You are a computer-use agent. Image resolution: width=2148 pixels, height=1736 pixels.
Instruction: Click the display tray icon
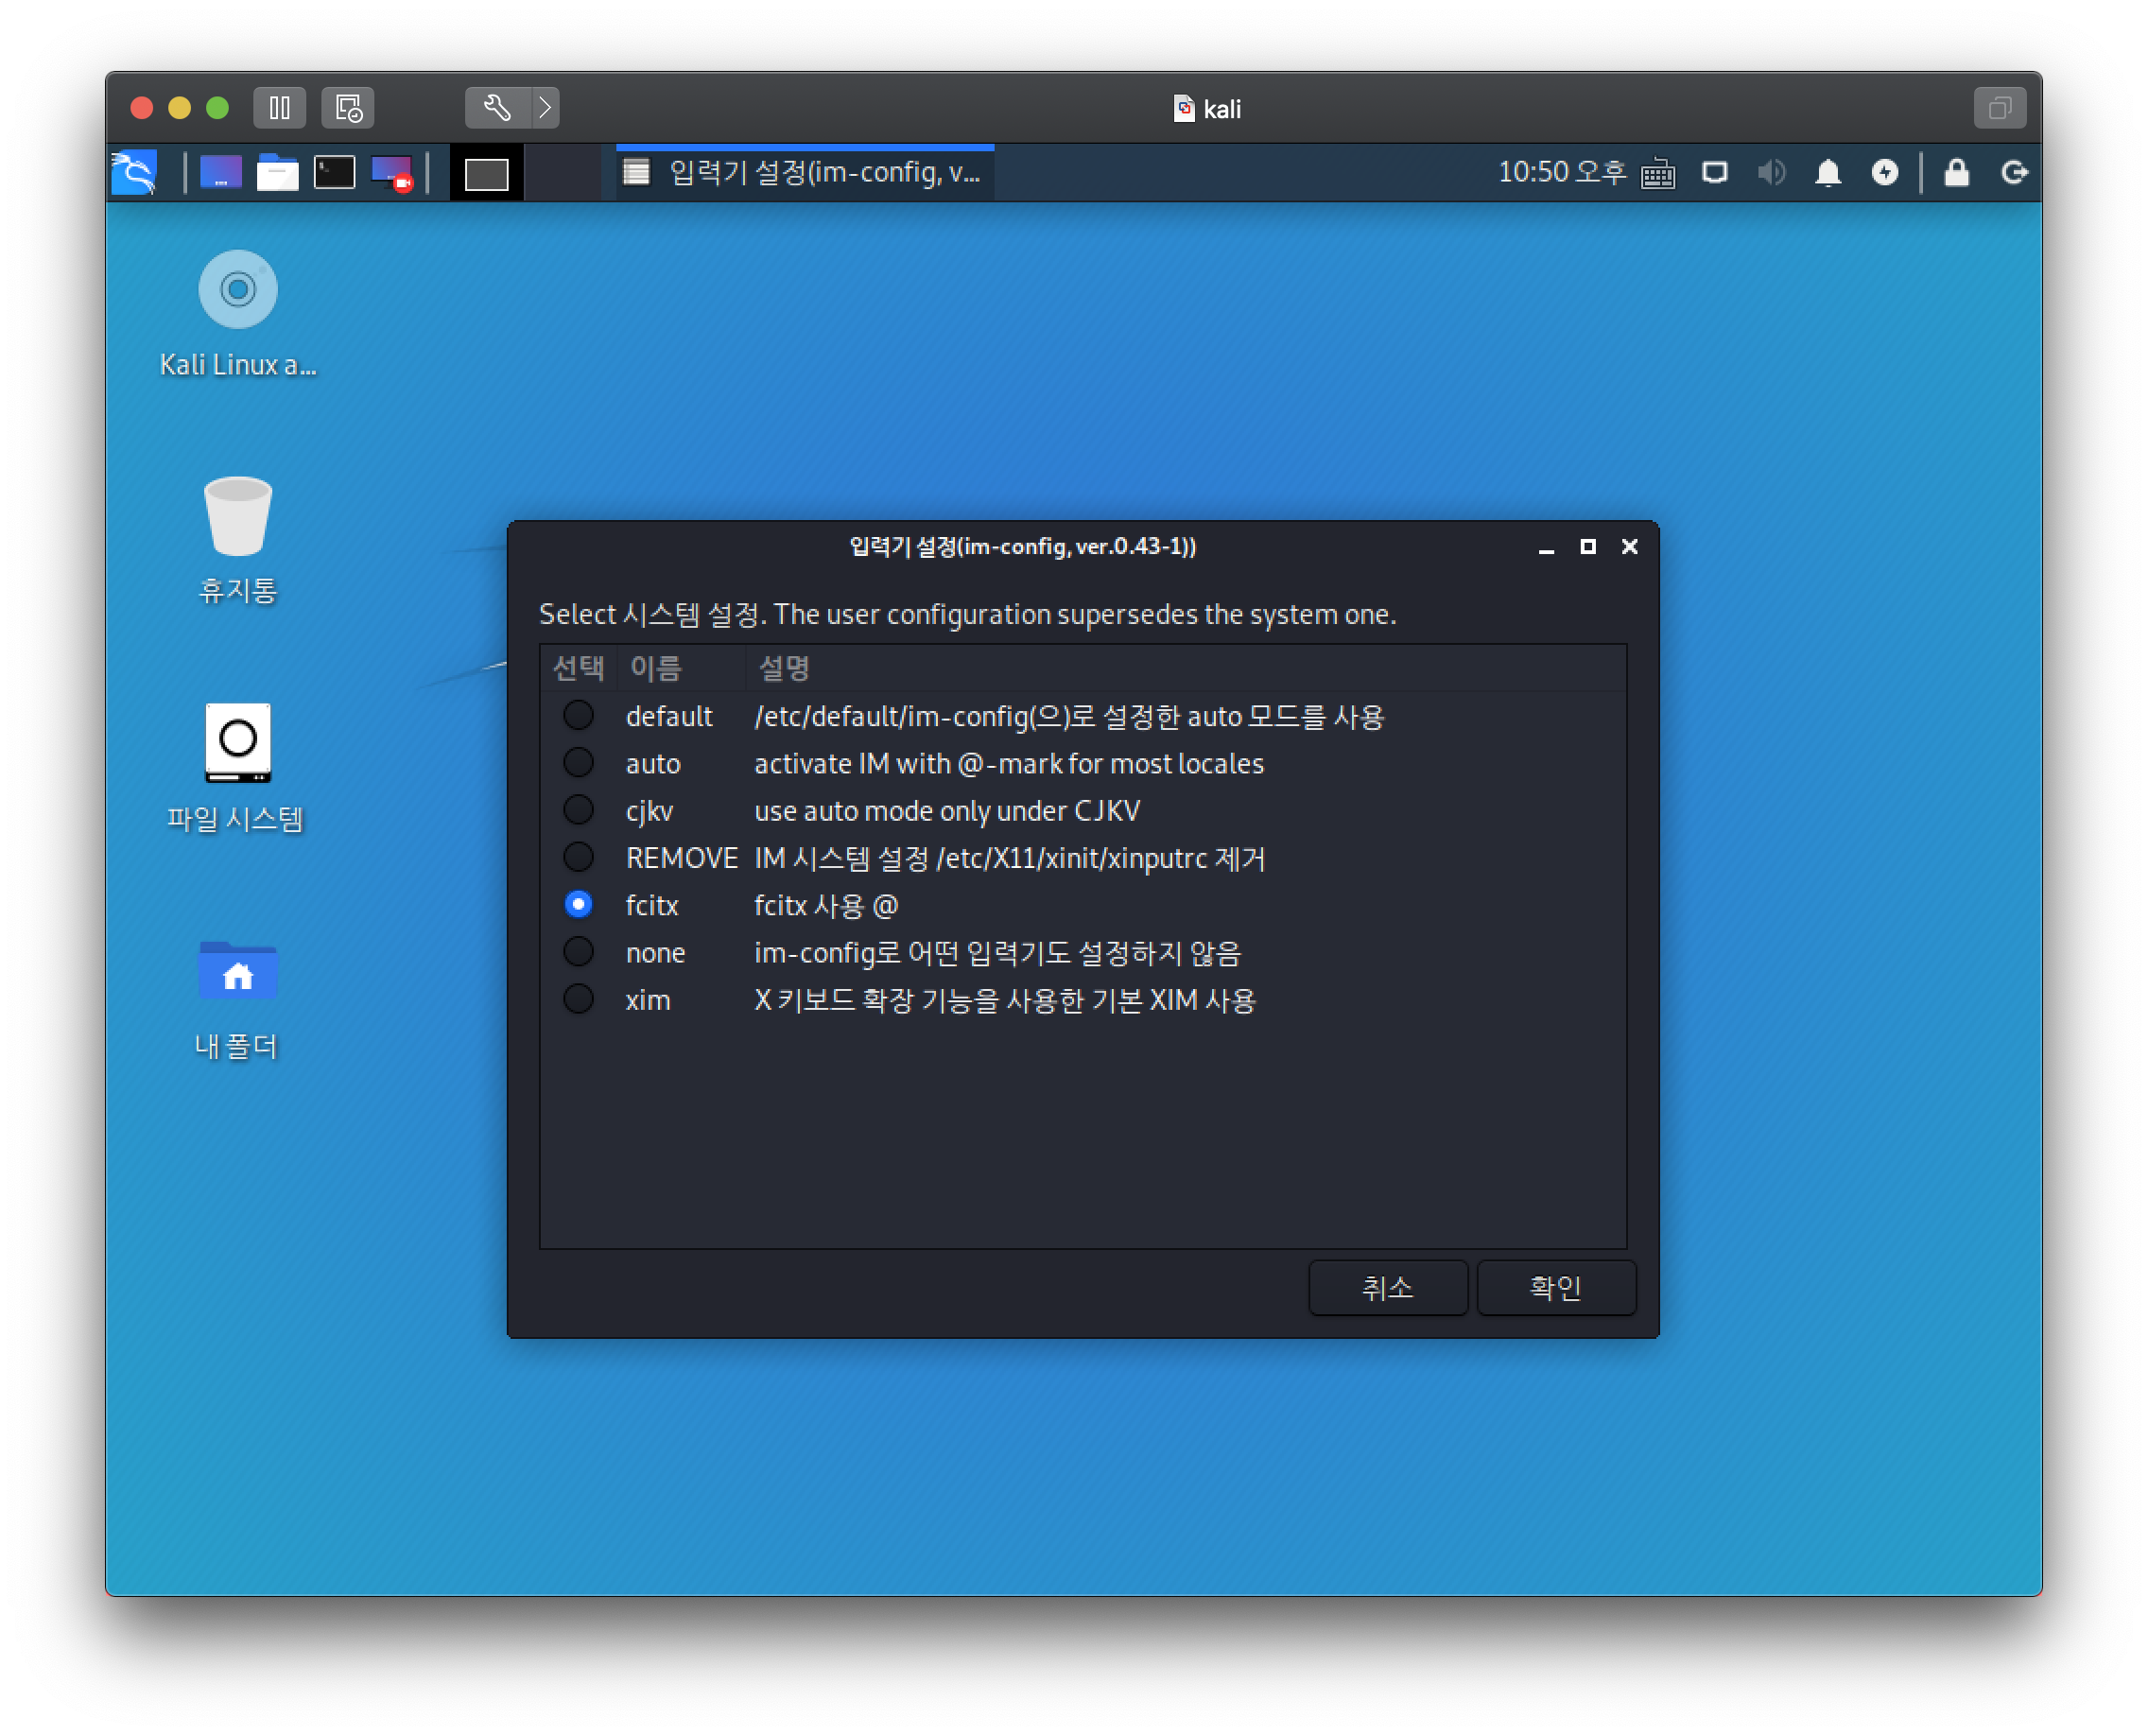point(1715,173)
